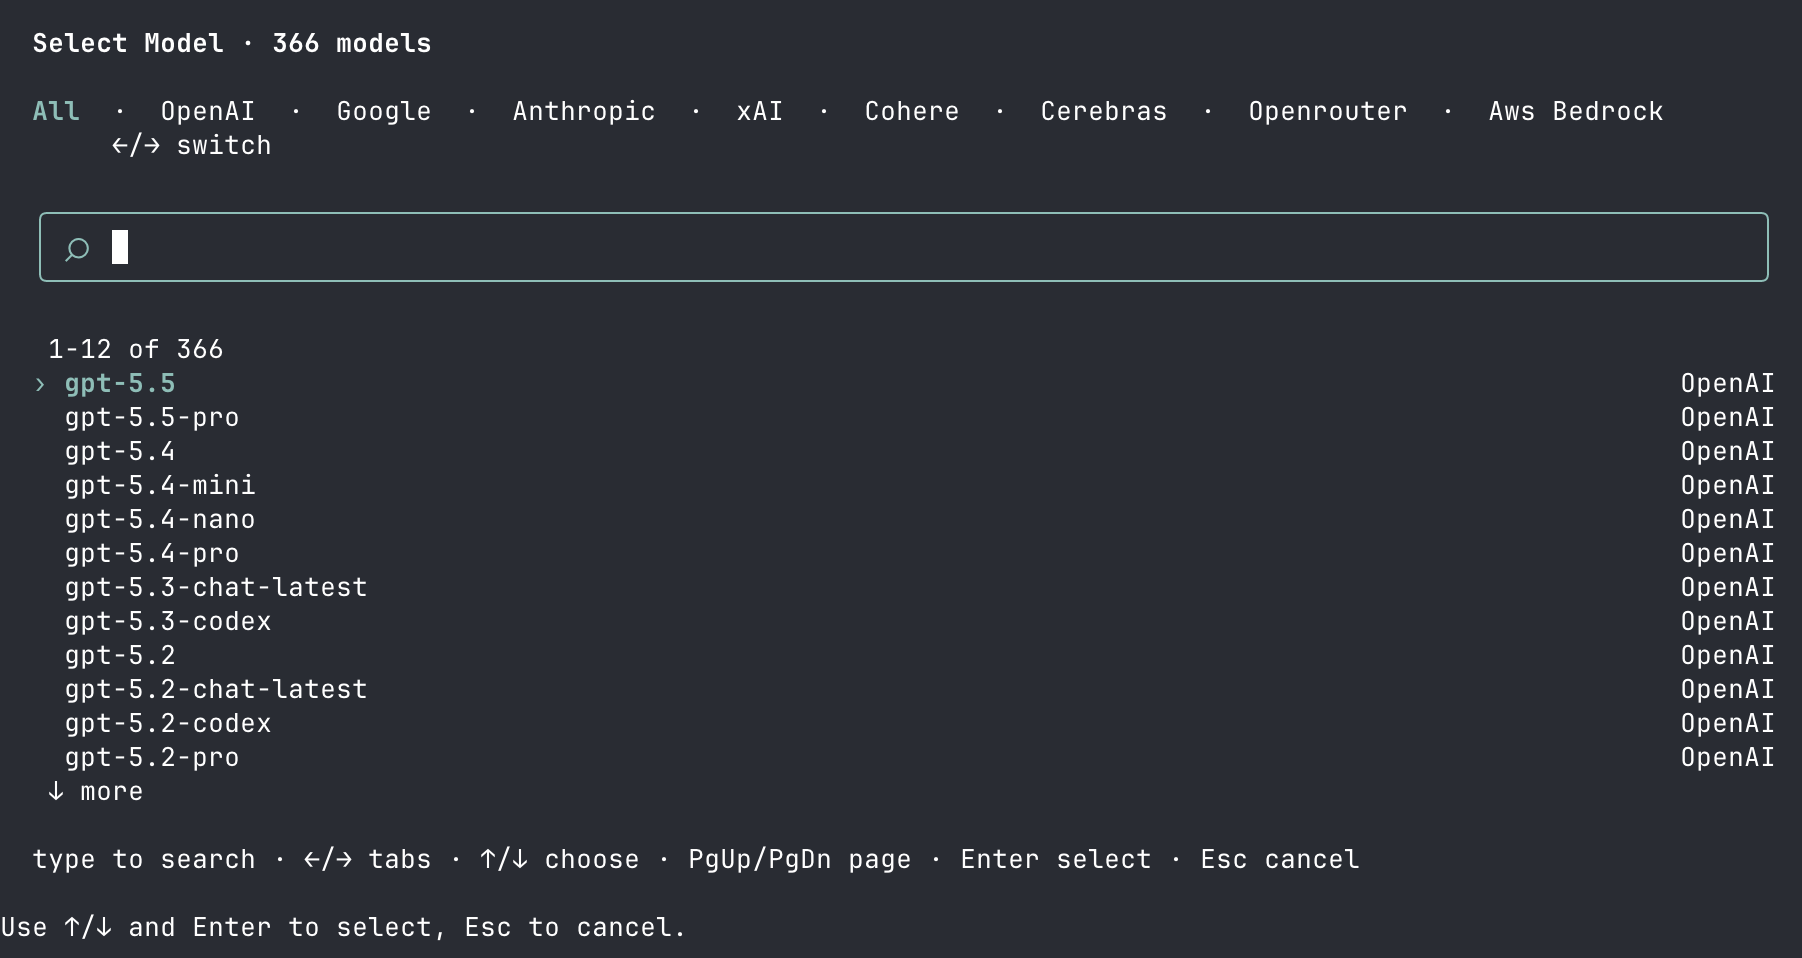This screenshot has height=958, width=1802.
Task: Click the model search input field
Action: tap(904, 247)
